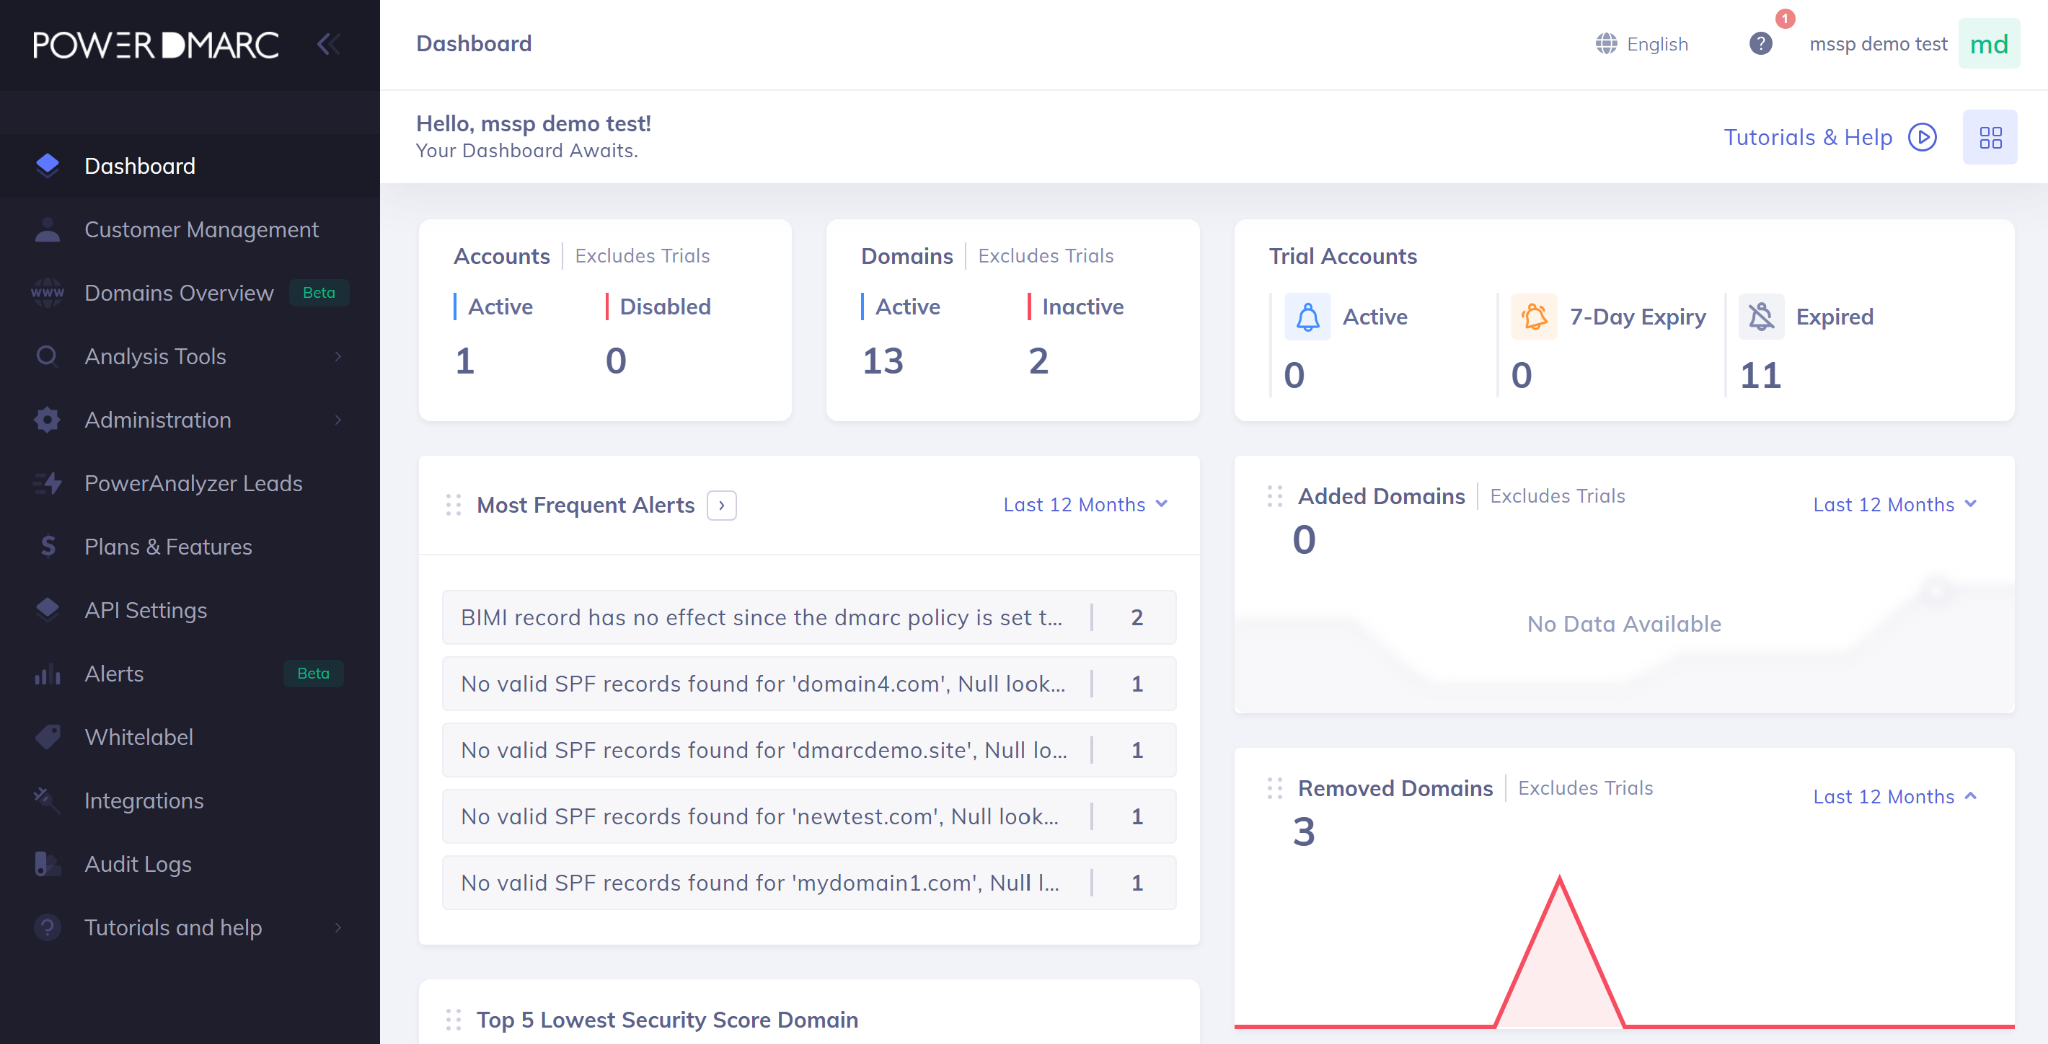Click the Trial Accounts Active bell icon

click(1308, 317)
